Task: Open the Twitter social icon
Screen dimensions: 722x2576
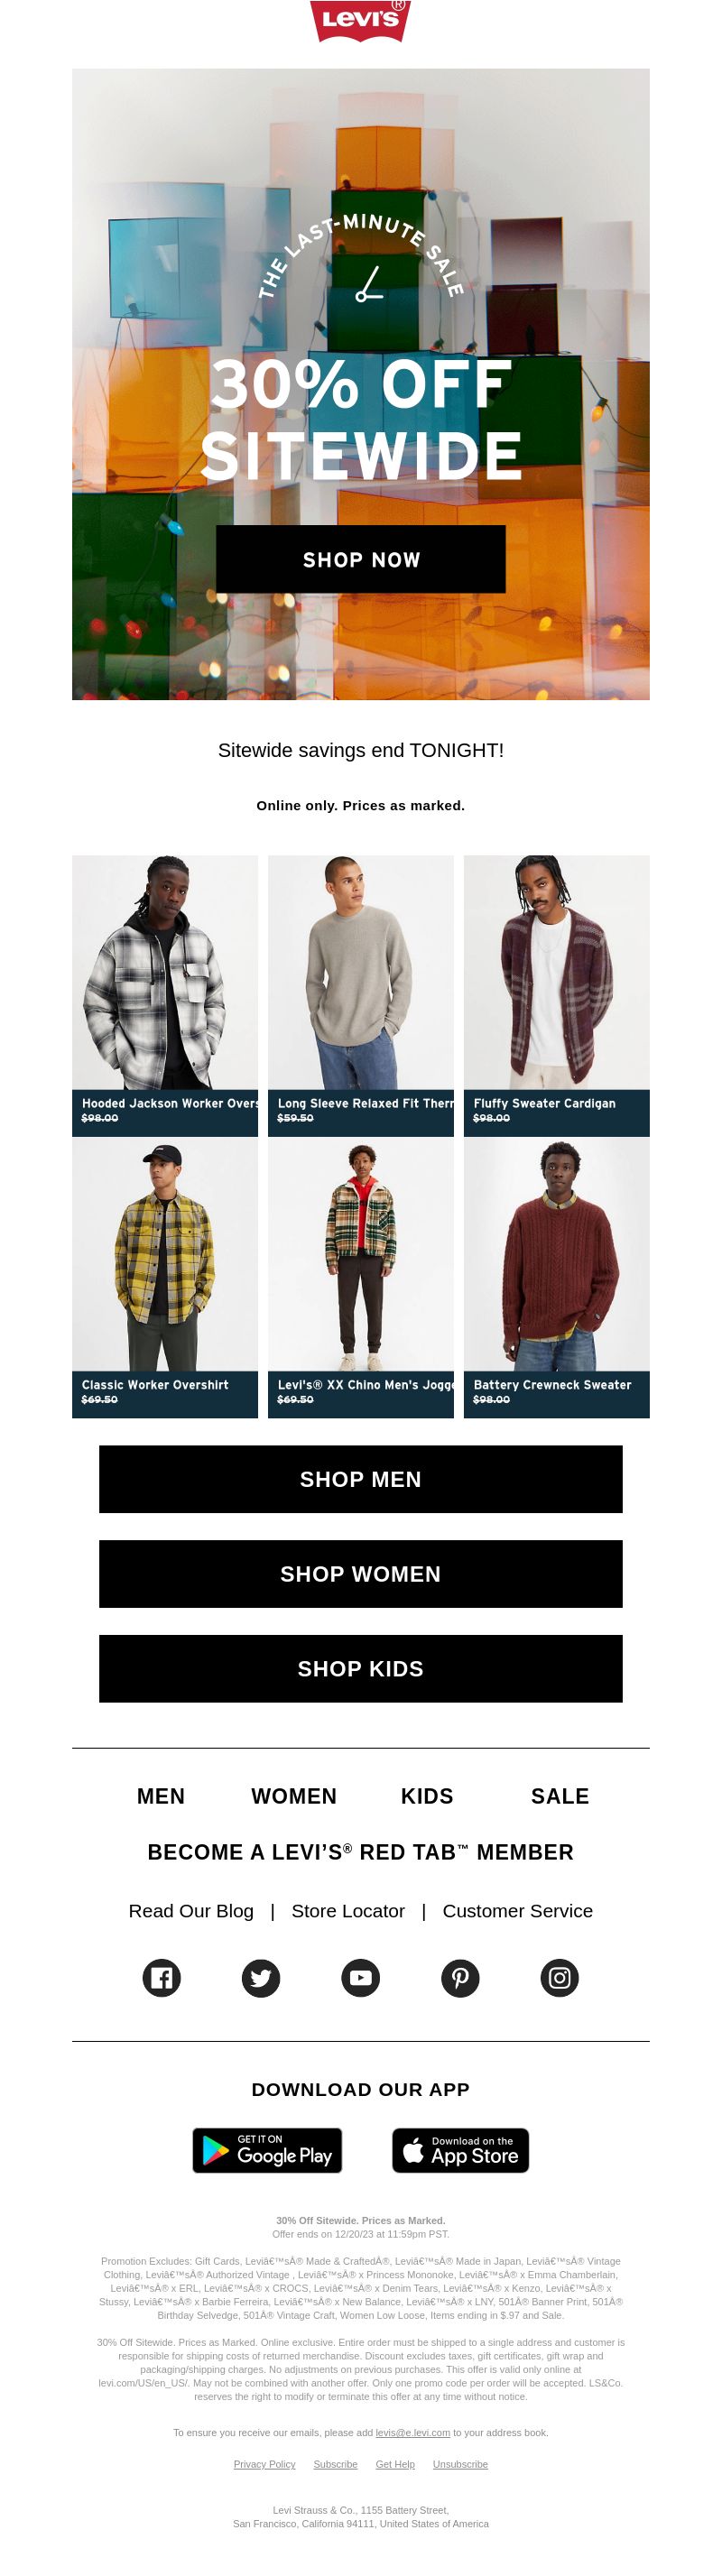Action: pos(261,1977)
